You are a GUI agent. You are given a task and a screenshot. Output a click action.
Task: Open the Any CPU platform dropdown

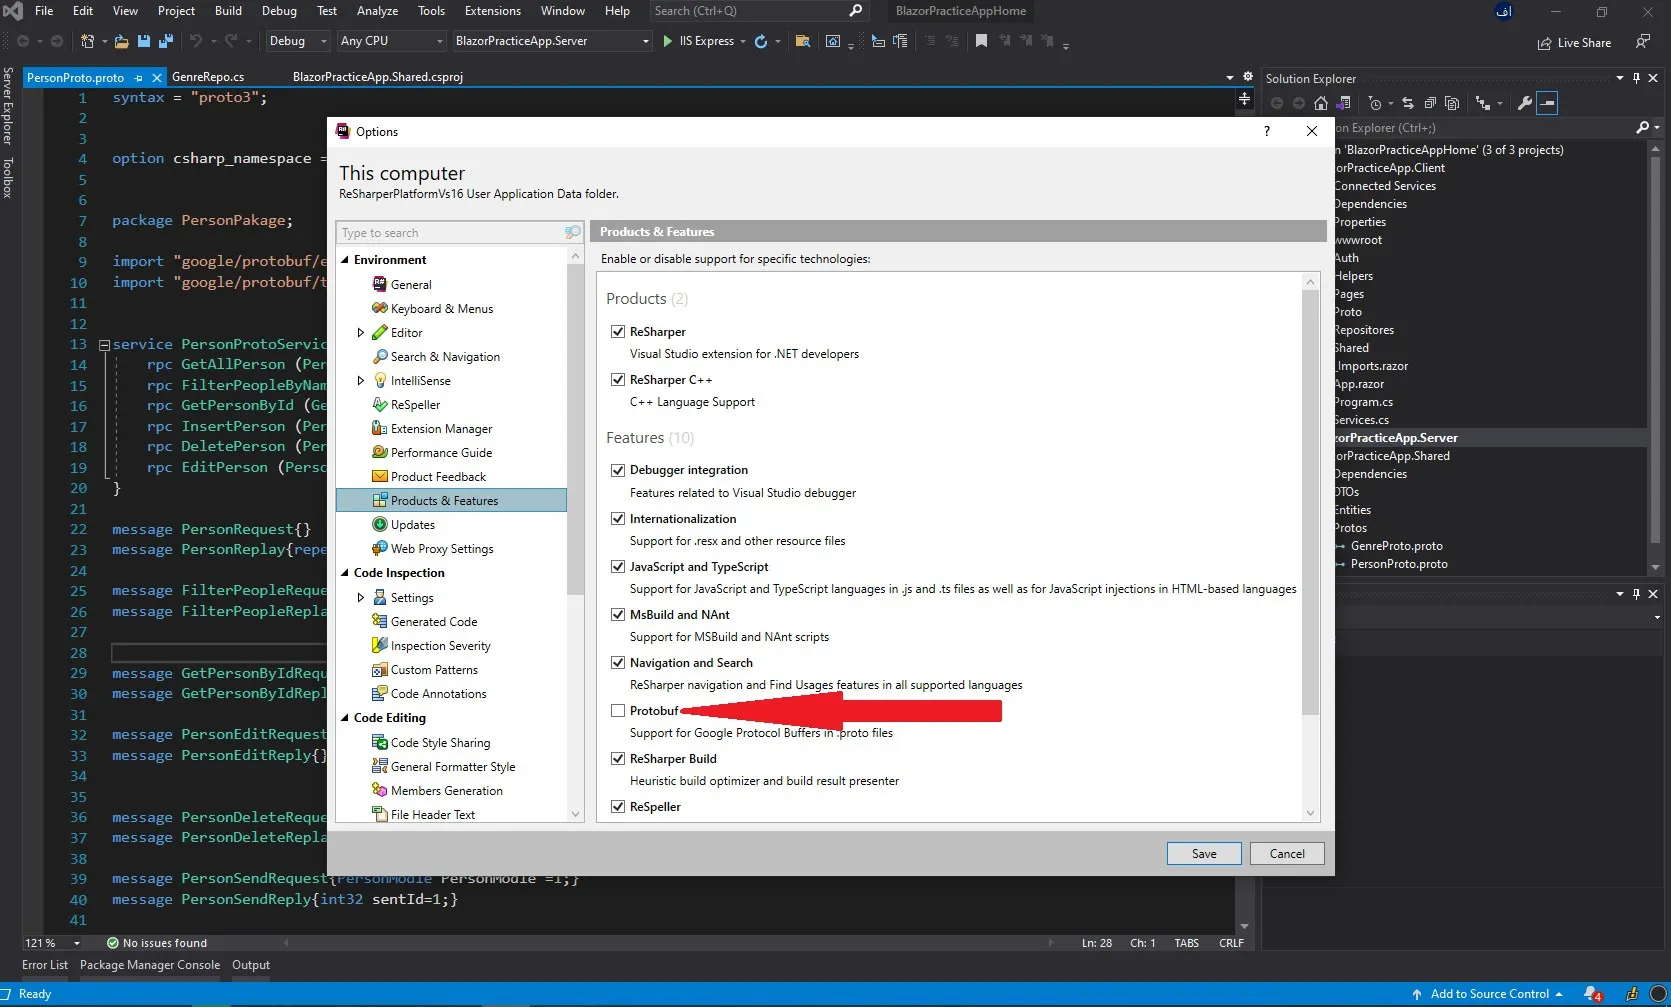(391, 41)
